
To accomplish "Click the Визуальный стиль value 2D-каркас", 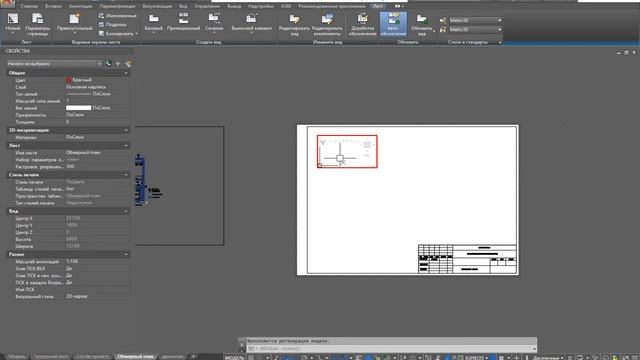I will [x=77, y=296].
